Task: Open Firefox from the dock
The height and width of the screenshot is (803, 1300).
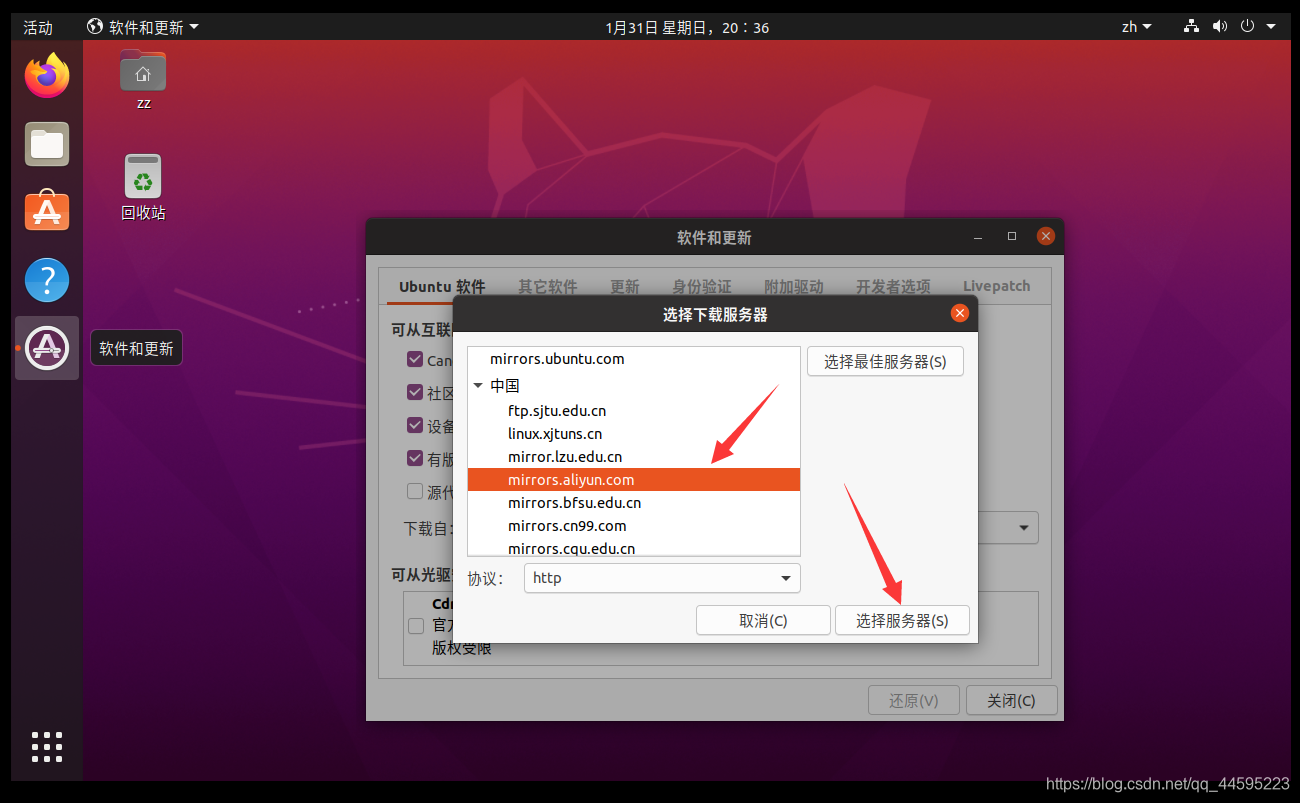Action: pyautogui.click(x=47, y=75)
